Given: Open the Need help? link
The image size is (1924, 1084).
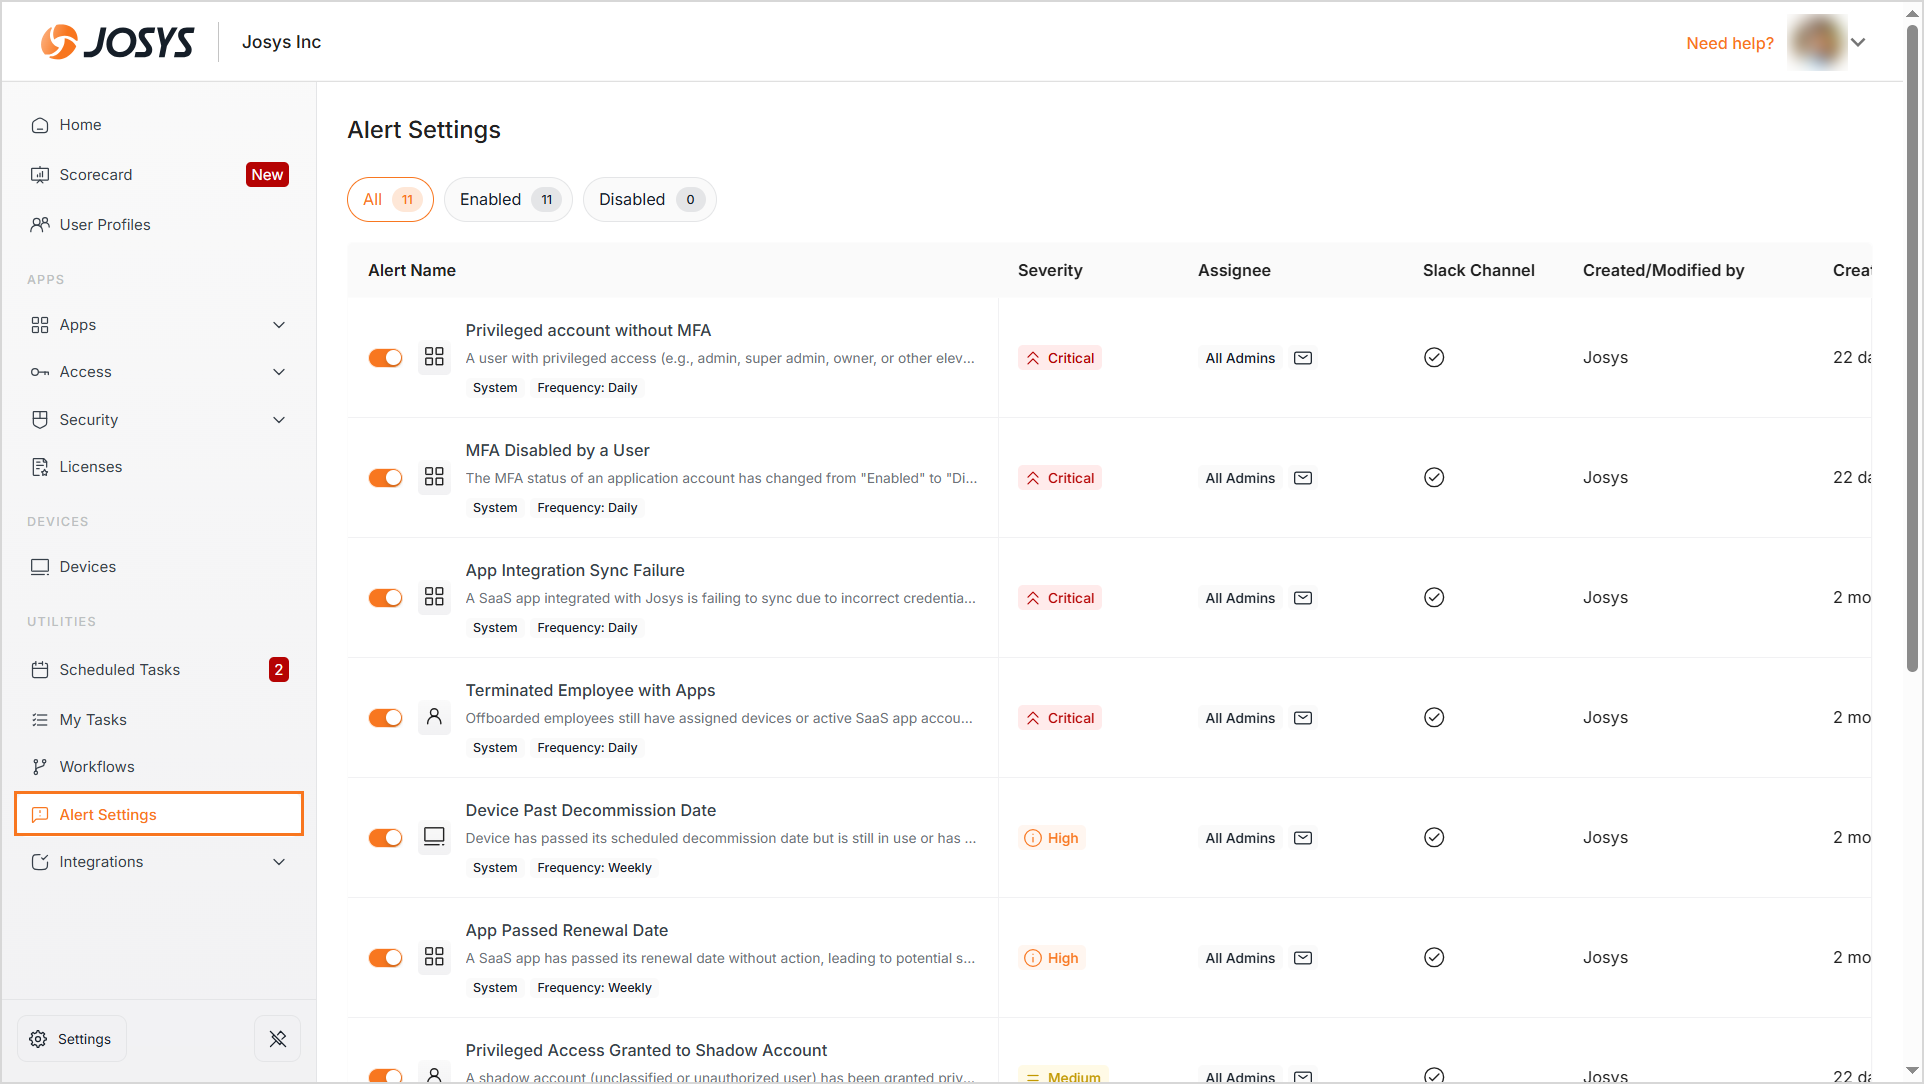Looking at the screenshot, I should (x=1729, y=43).
